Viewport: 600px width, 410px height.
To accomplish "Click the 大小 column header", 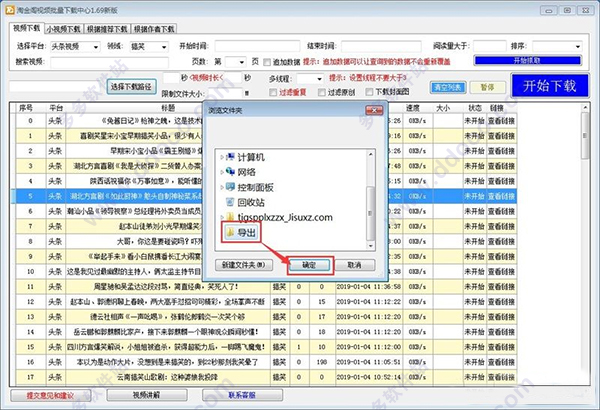I will 443,108.
